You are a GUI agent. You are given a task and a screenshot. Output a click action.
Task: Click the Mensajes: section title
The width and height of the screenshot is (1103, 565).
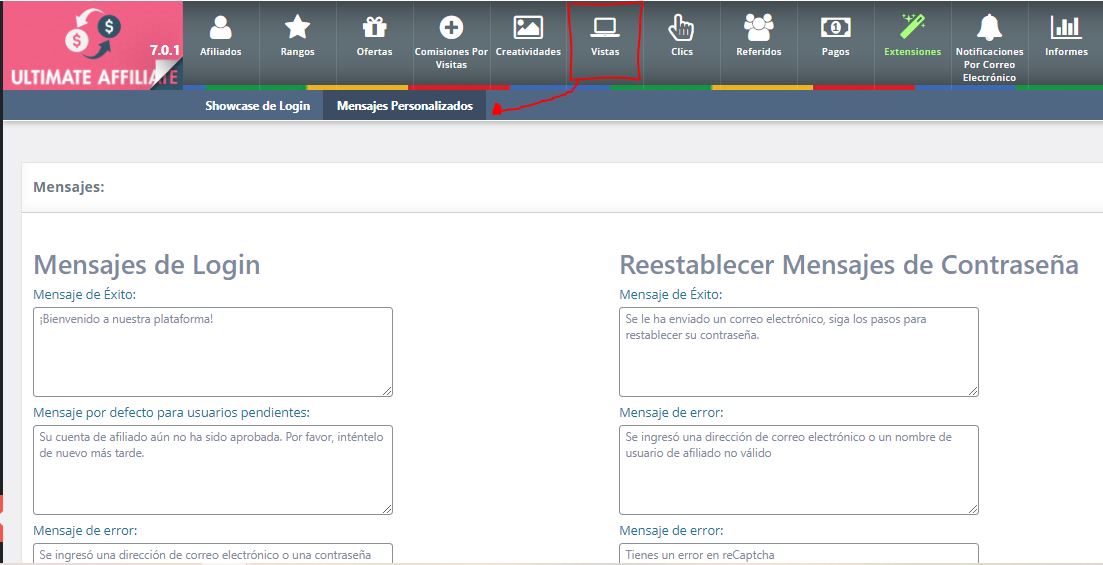(69, 187)
